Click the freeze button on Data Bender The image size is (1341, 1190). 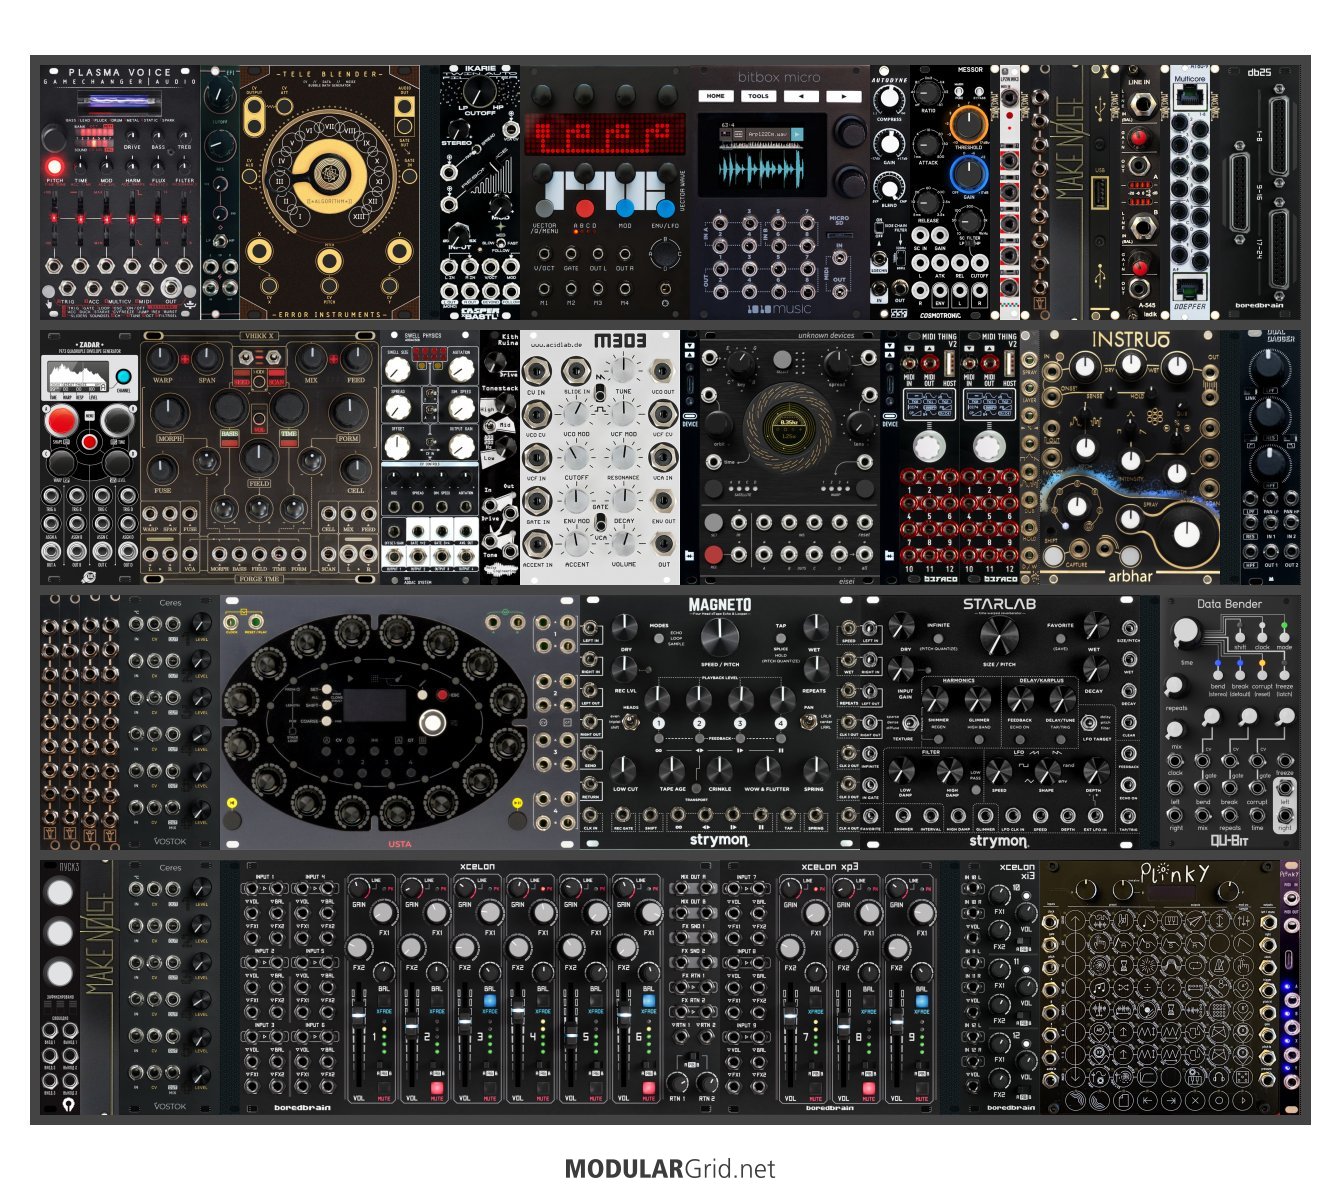tap(1284, 674)
